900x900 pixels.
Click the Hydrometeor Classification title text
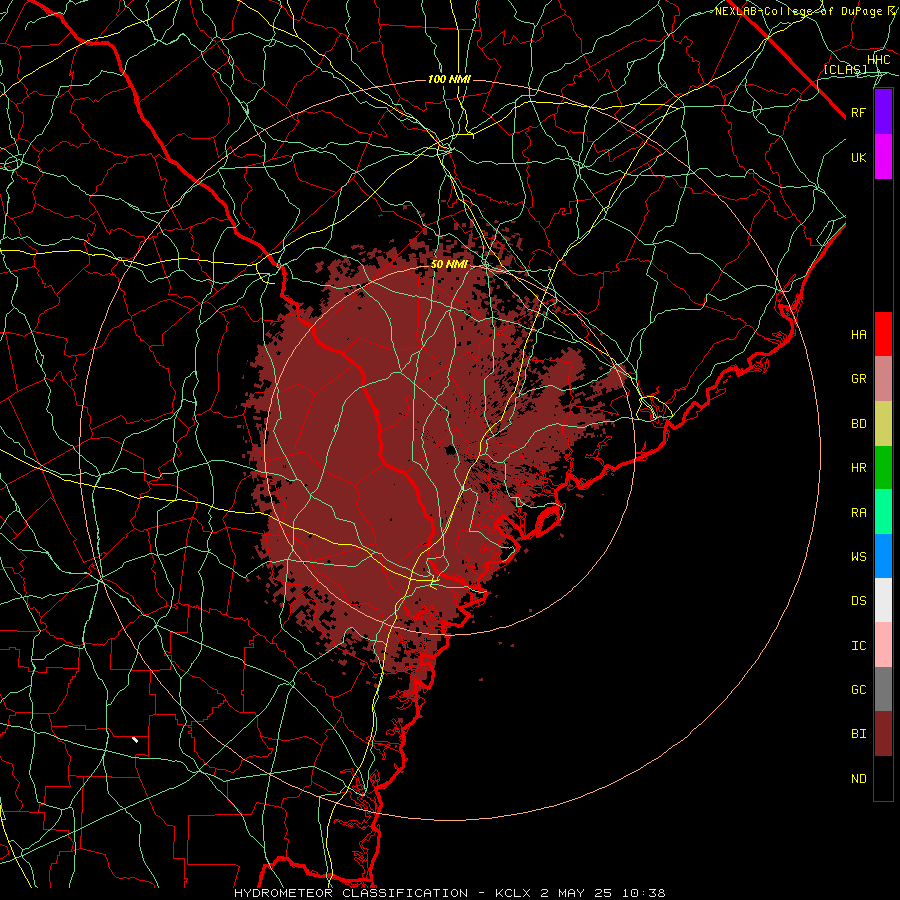[351, 893]
